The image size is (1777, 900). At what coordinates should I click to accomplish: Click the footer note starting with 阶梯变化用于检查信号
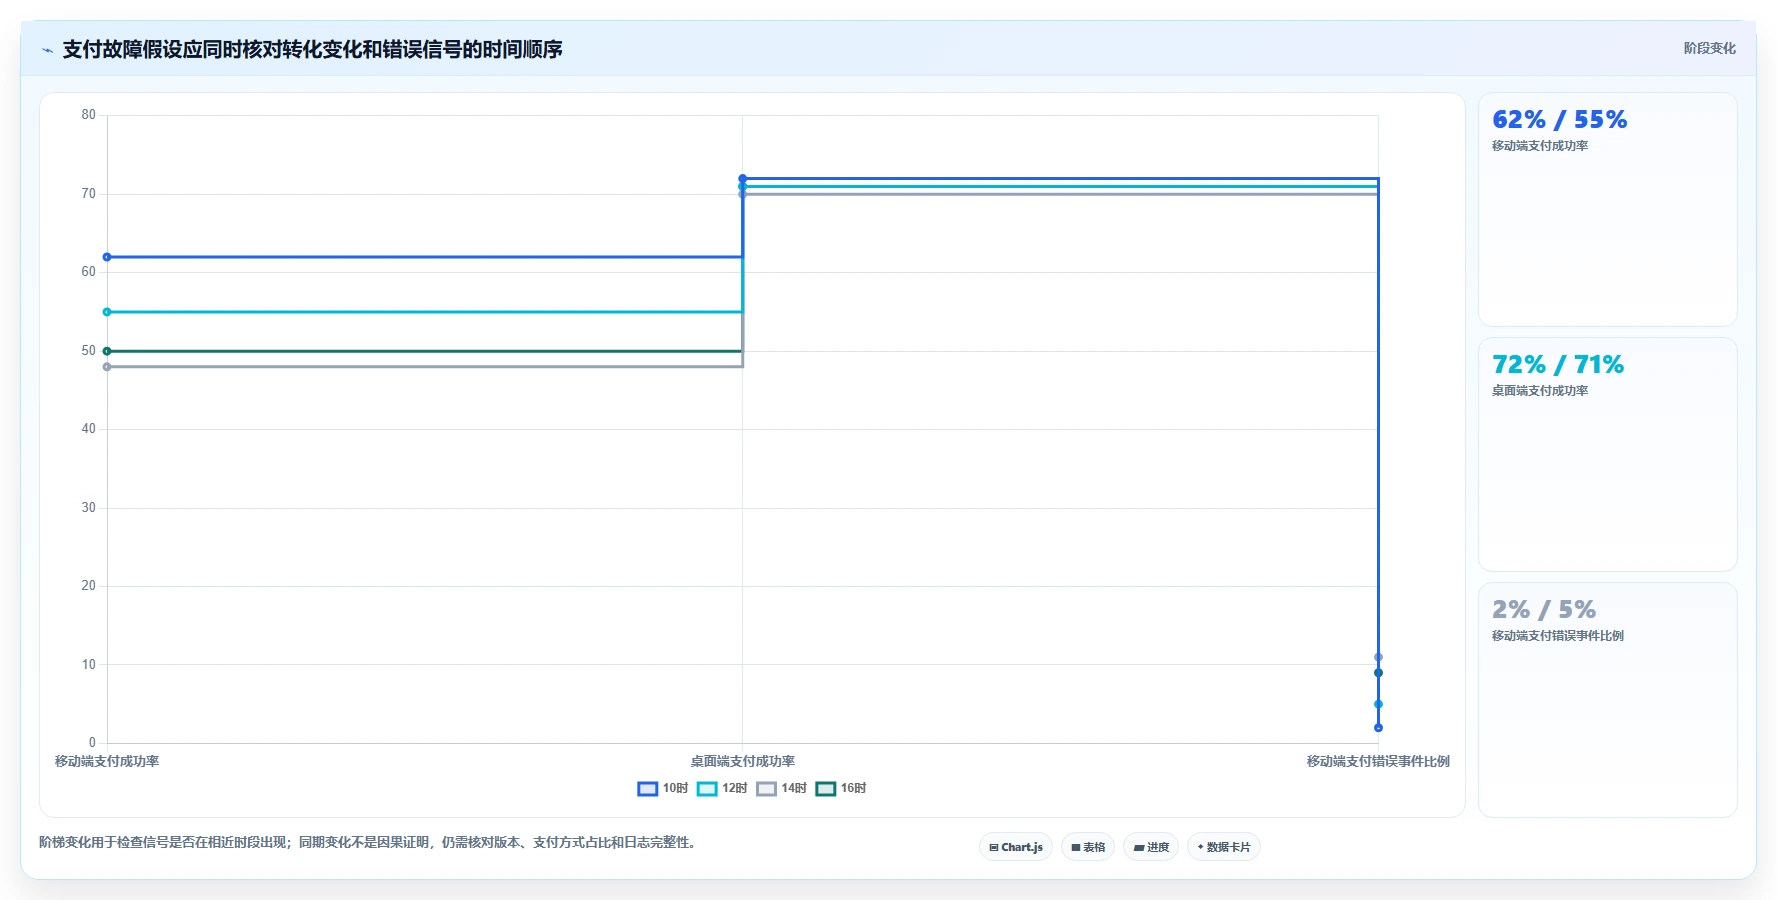coord(369,842)
